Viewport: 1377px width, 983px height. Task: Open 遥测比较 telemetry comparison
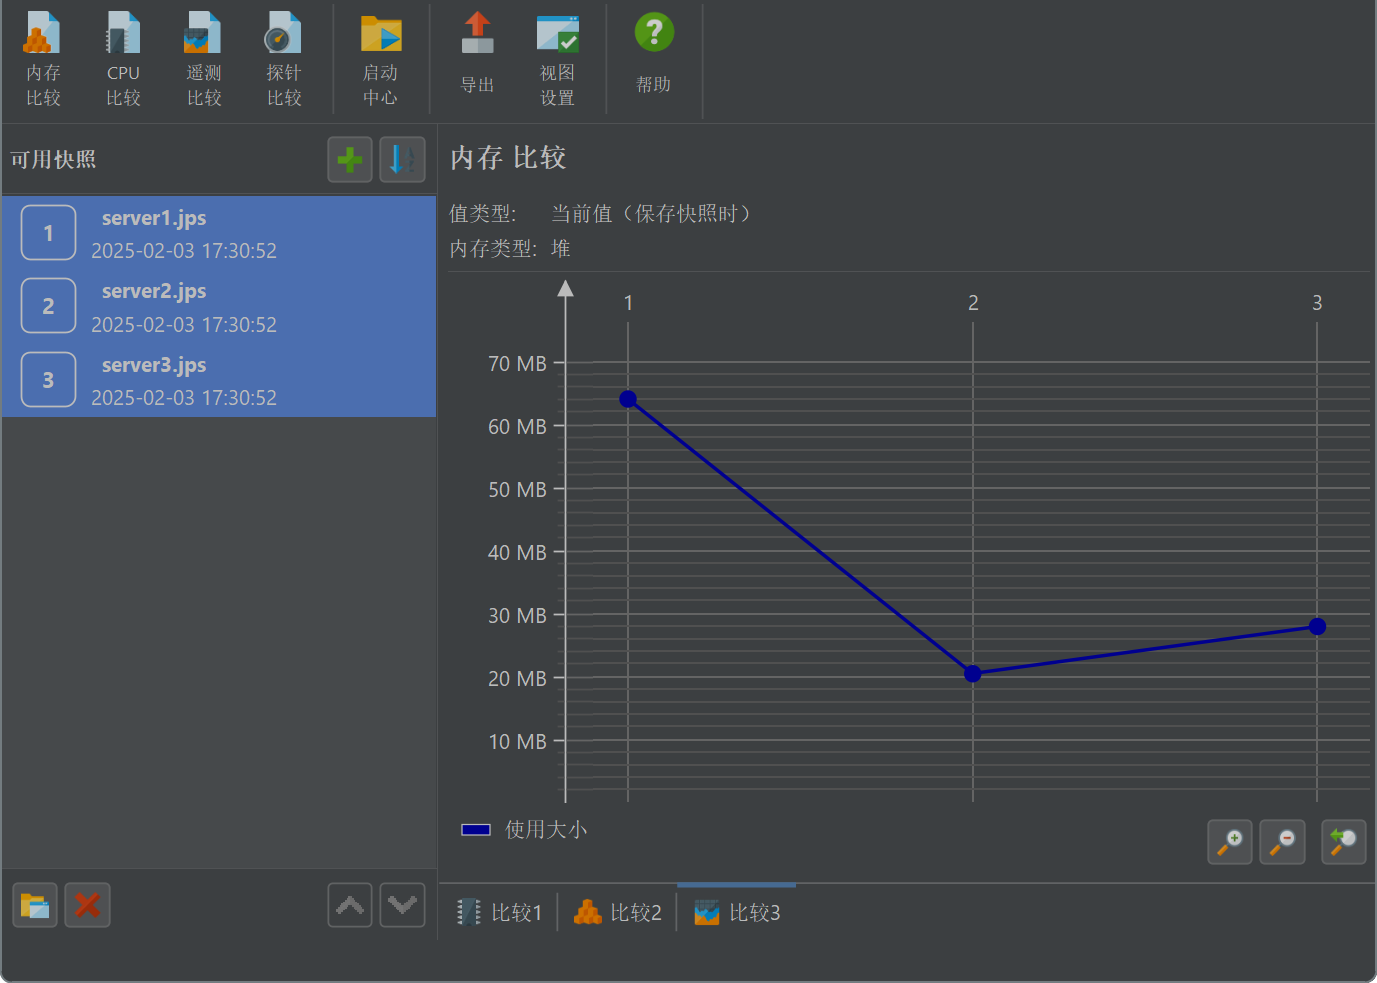pos(204,59)
